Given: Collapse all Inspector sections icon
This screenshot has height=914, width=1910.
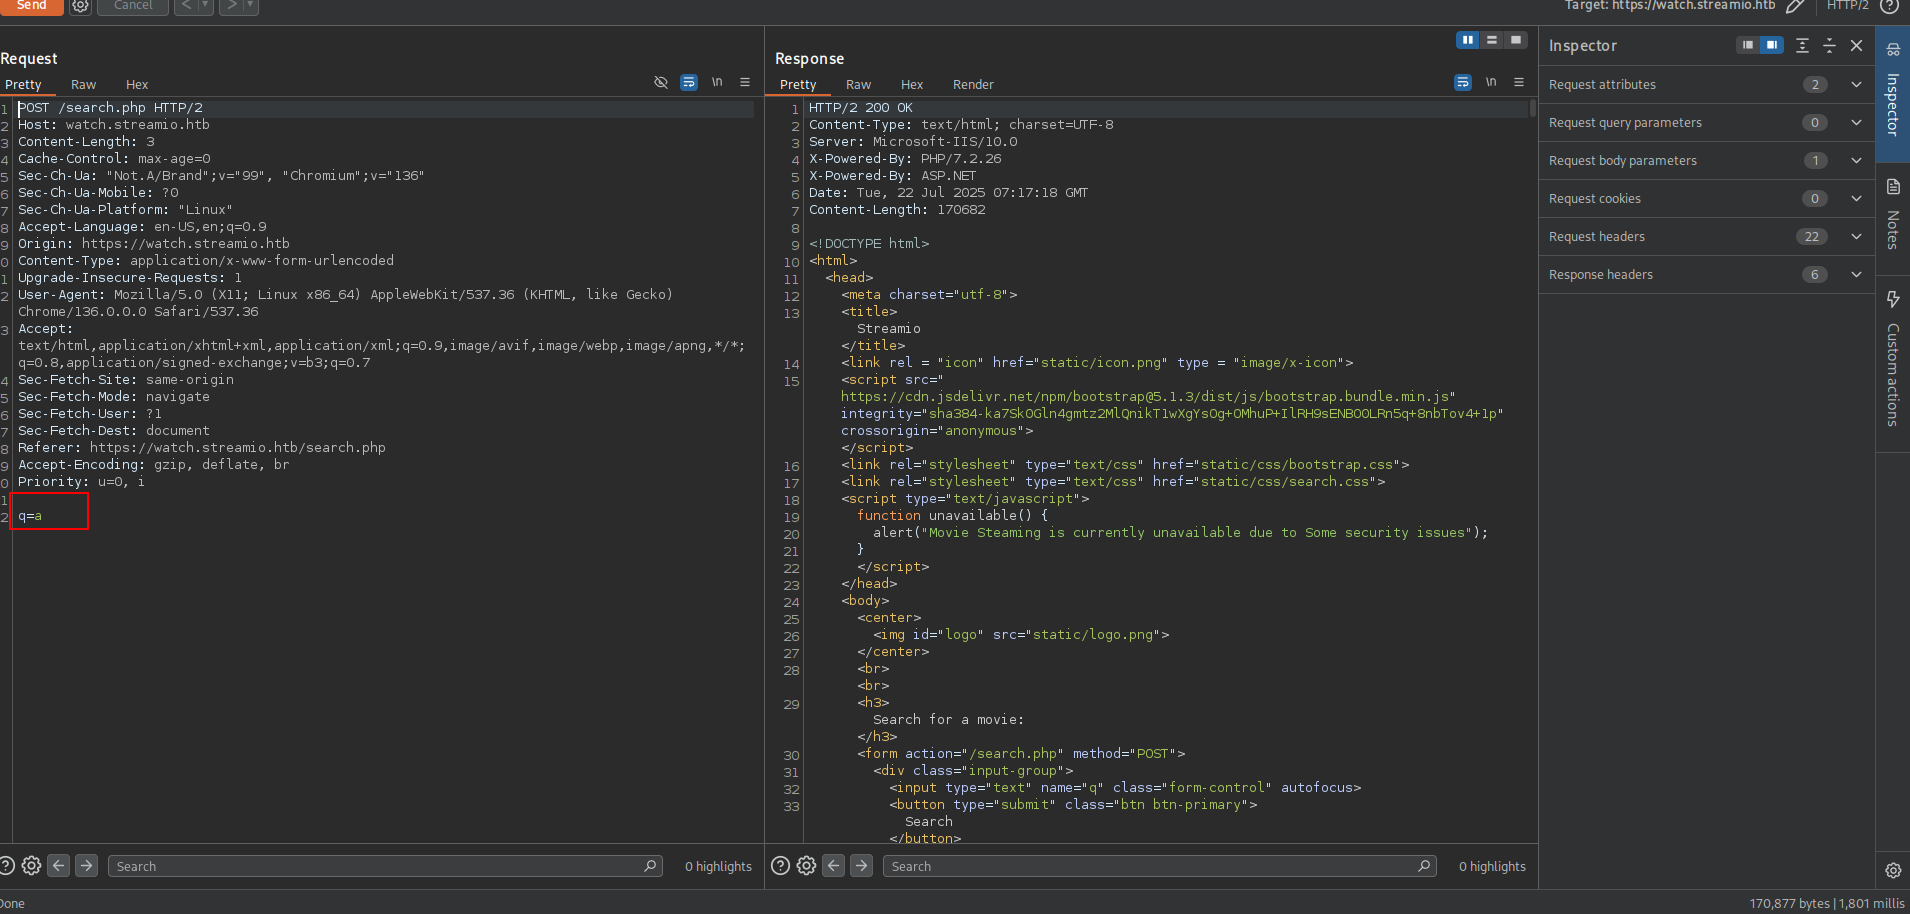Looking at the screenshot, I should click(x=1829, y=45).
